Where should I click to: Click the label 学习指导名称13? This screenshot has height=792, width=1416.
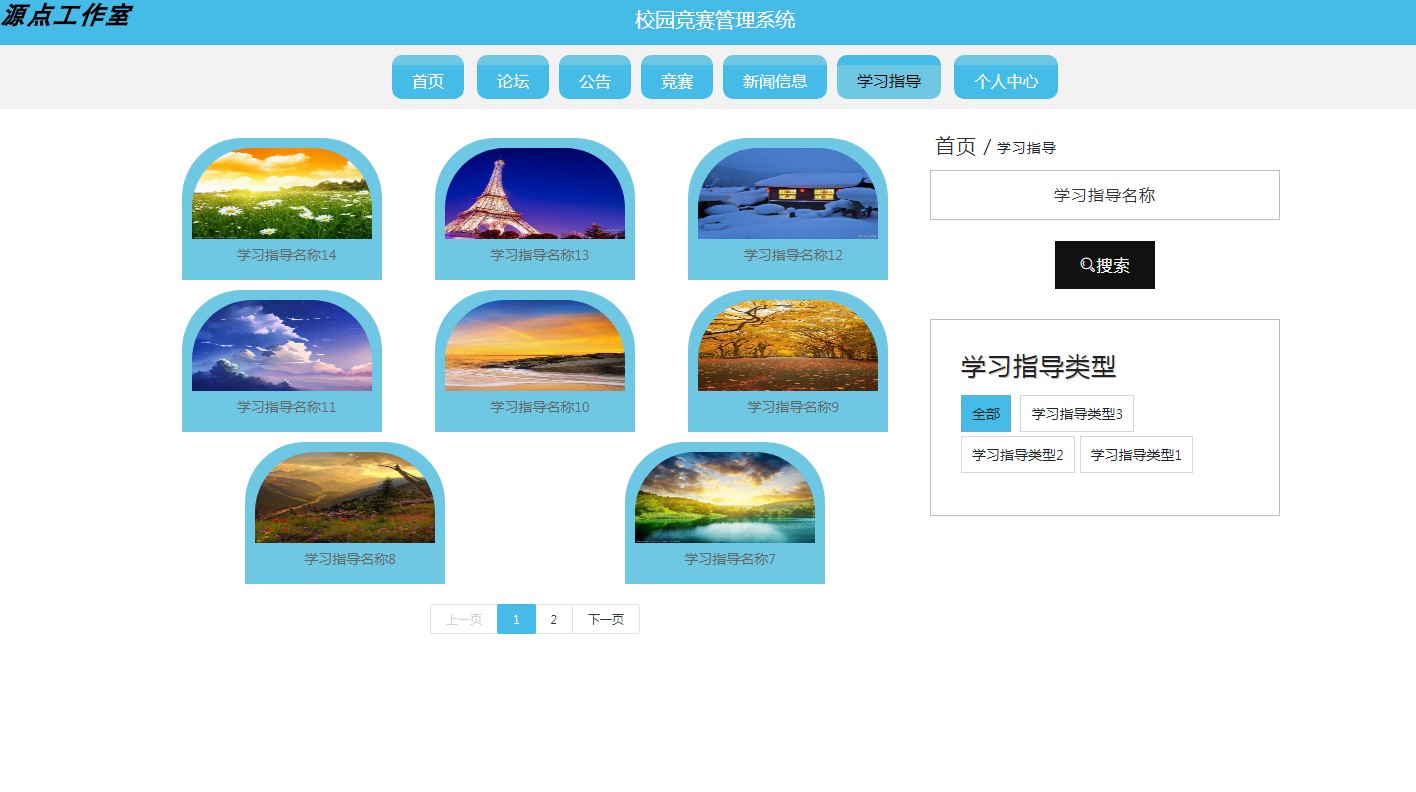click(x=540, y=255)
